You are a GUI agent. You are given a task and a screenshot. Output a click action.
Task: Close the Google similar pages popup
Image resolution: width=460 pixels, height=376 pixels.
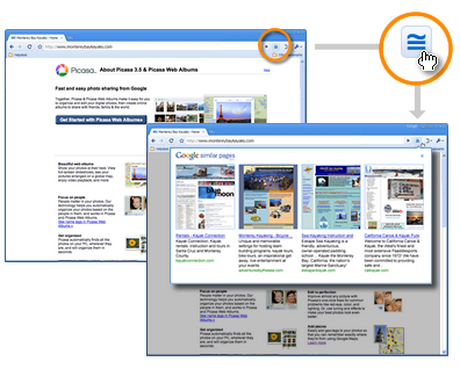(x=422, y=156)
